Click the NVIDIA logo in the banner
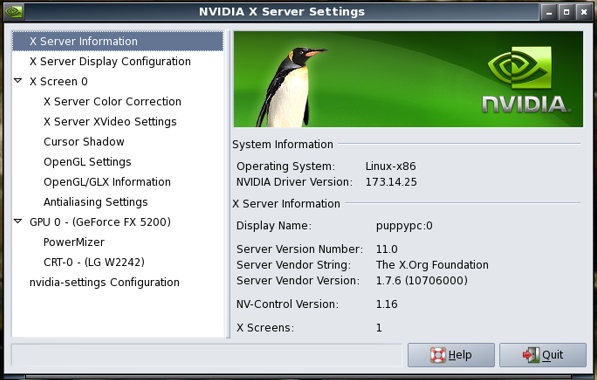Image resolution: width=597 pixels, height=380 pixels. (527, 80)
